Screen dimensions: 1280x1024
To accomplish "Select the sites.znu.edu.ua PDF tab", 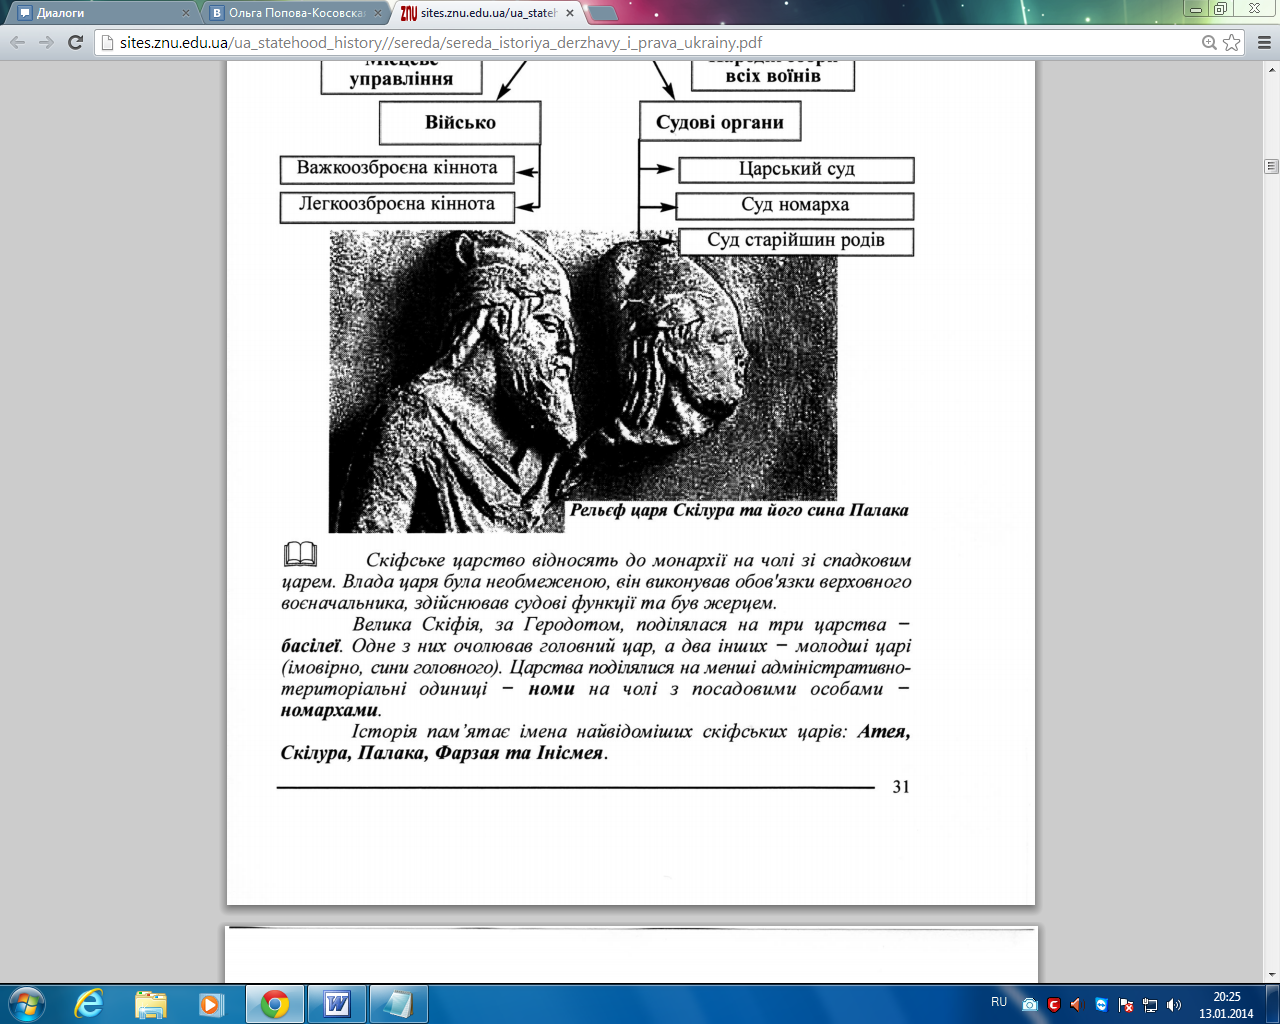I will coord(487,13).
